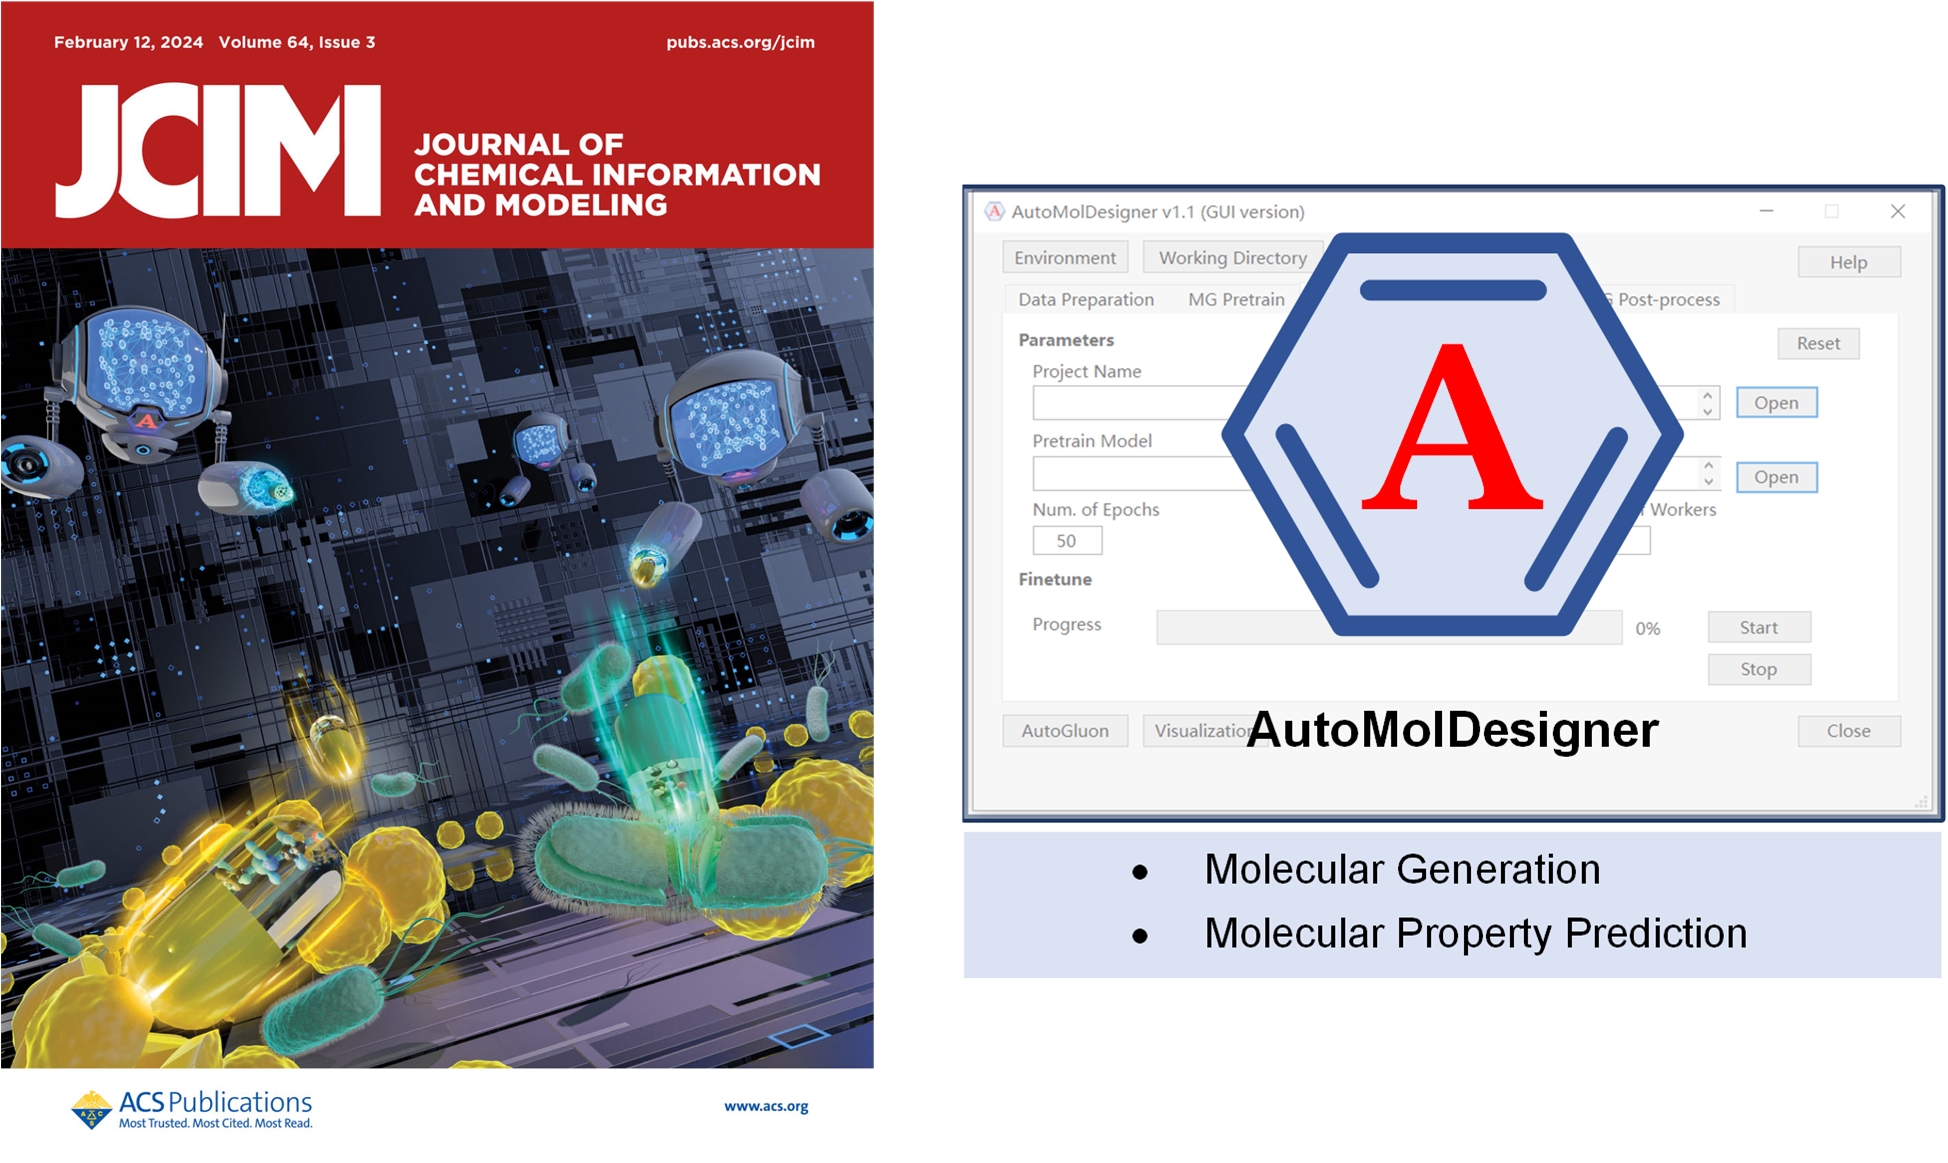Click the Working Directory button
This screenshot has height=1163, width=1948.
1232,257
